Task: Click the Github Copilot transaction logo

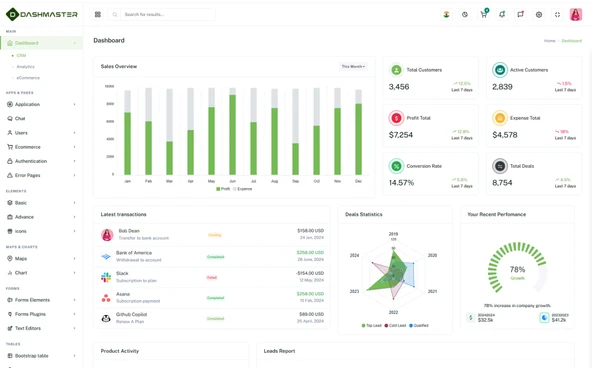Action: [106, 318]
